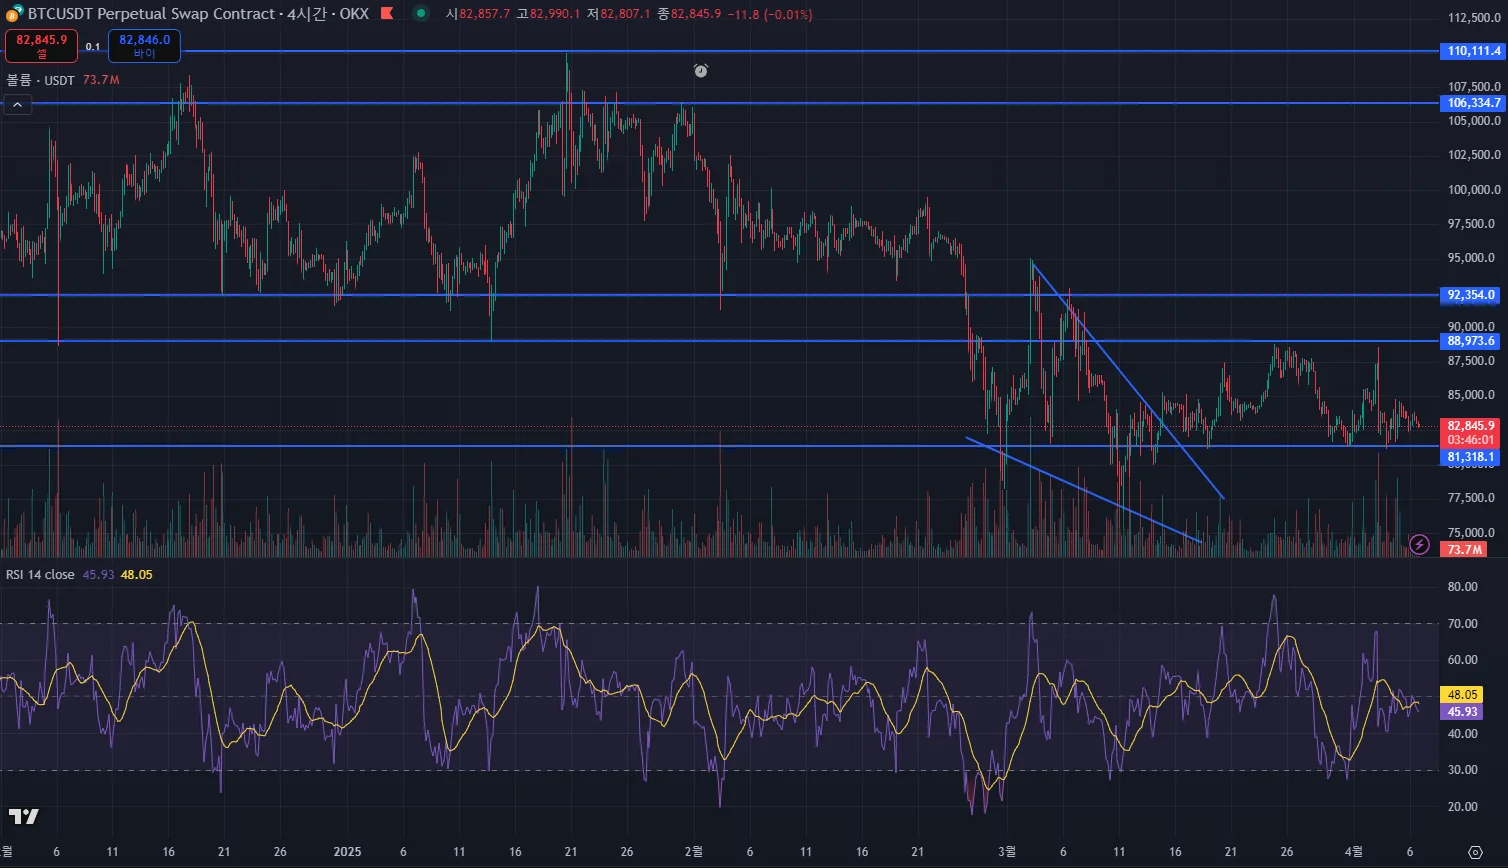Click the 40.00 RSI axis label
1508x868 pixels.
coord(1463,734)
